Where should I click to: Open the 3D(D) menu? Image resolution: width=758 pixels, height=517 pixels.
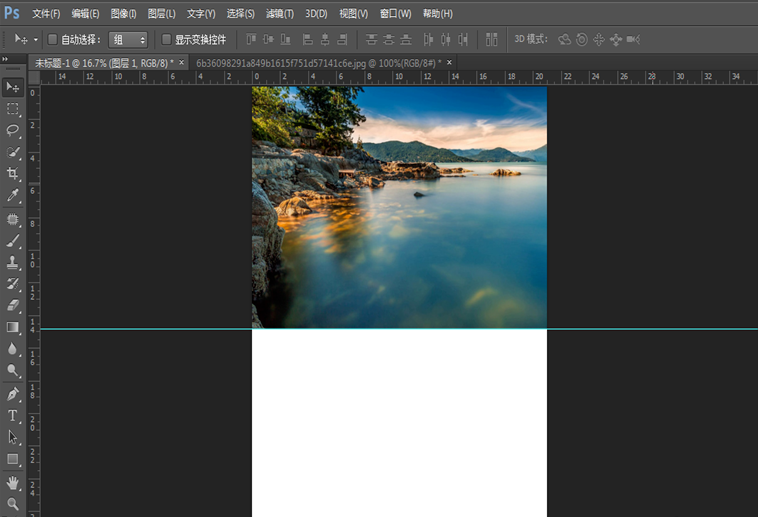point(316,14)
